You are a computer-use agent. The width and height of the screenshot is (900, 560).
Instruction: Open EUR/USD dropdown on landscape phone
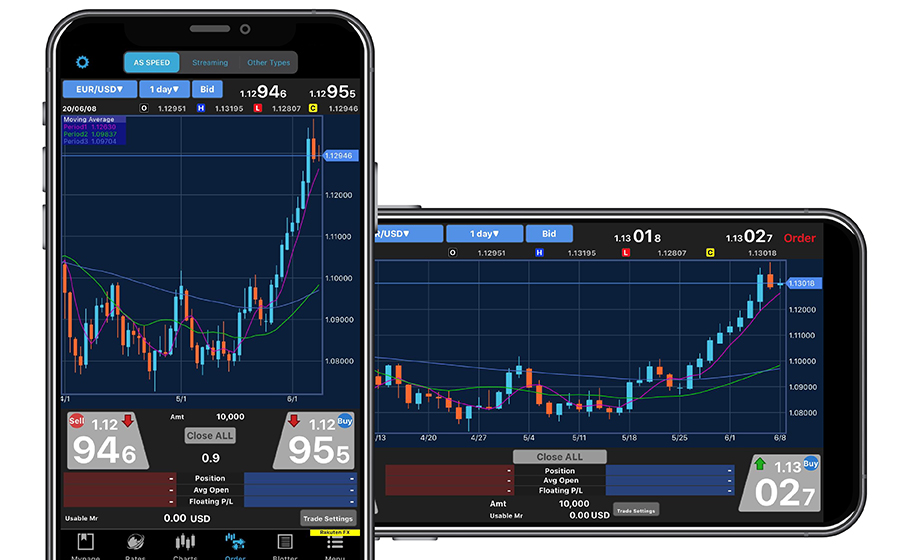pos(409,234)
